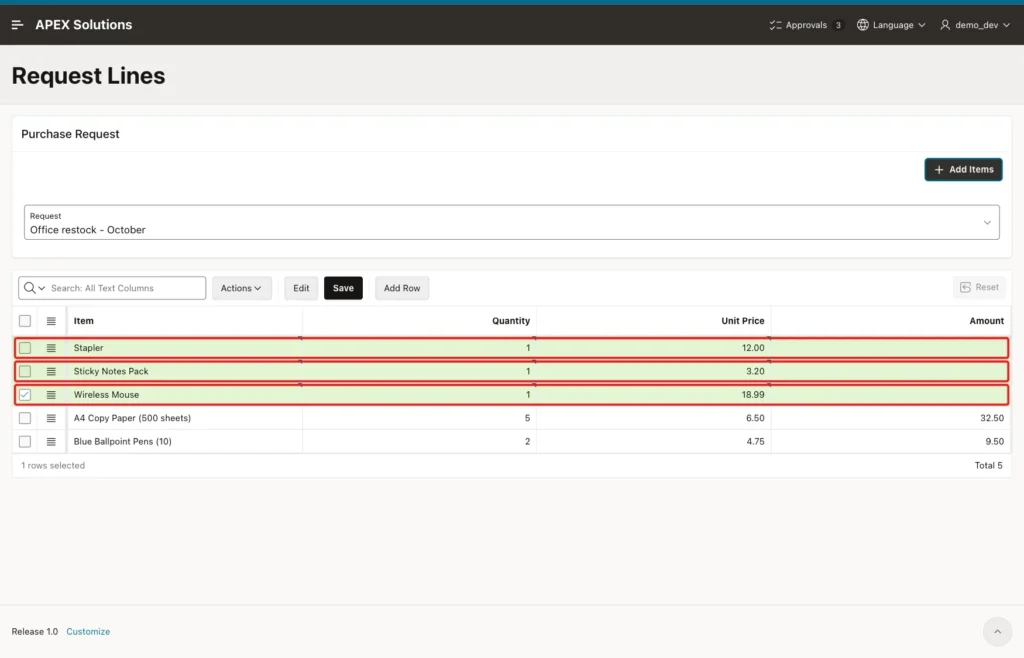This screenshot has height=658, width=1024.
Task: Select the Stapler row checkbox
Action: (25, 348)
